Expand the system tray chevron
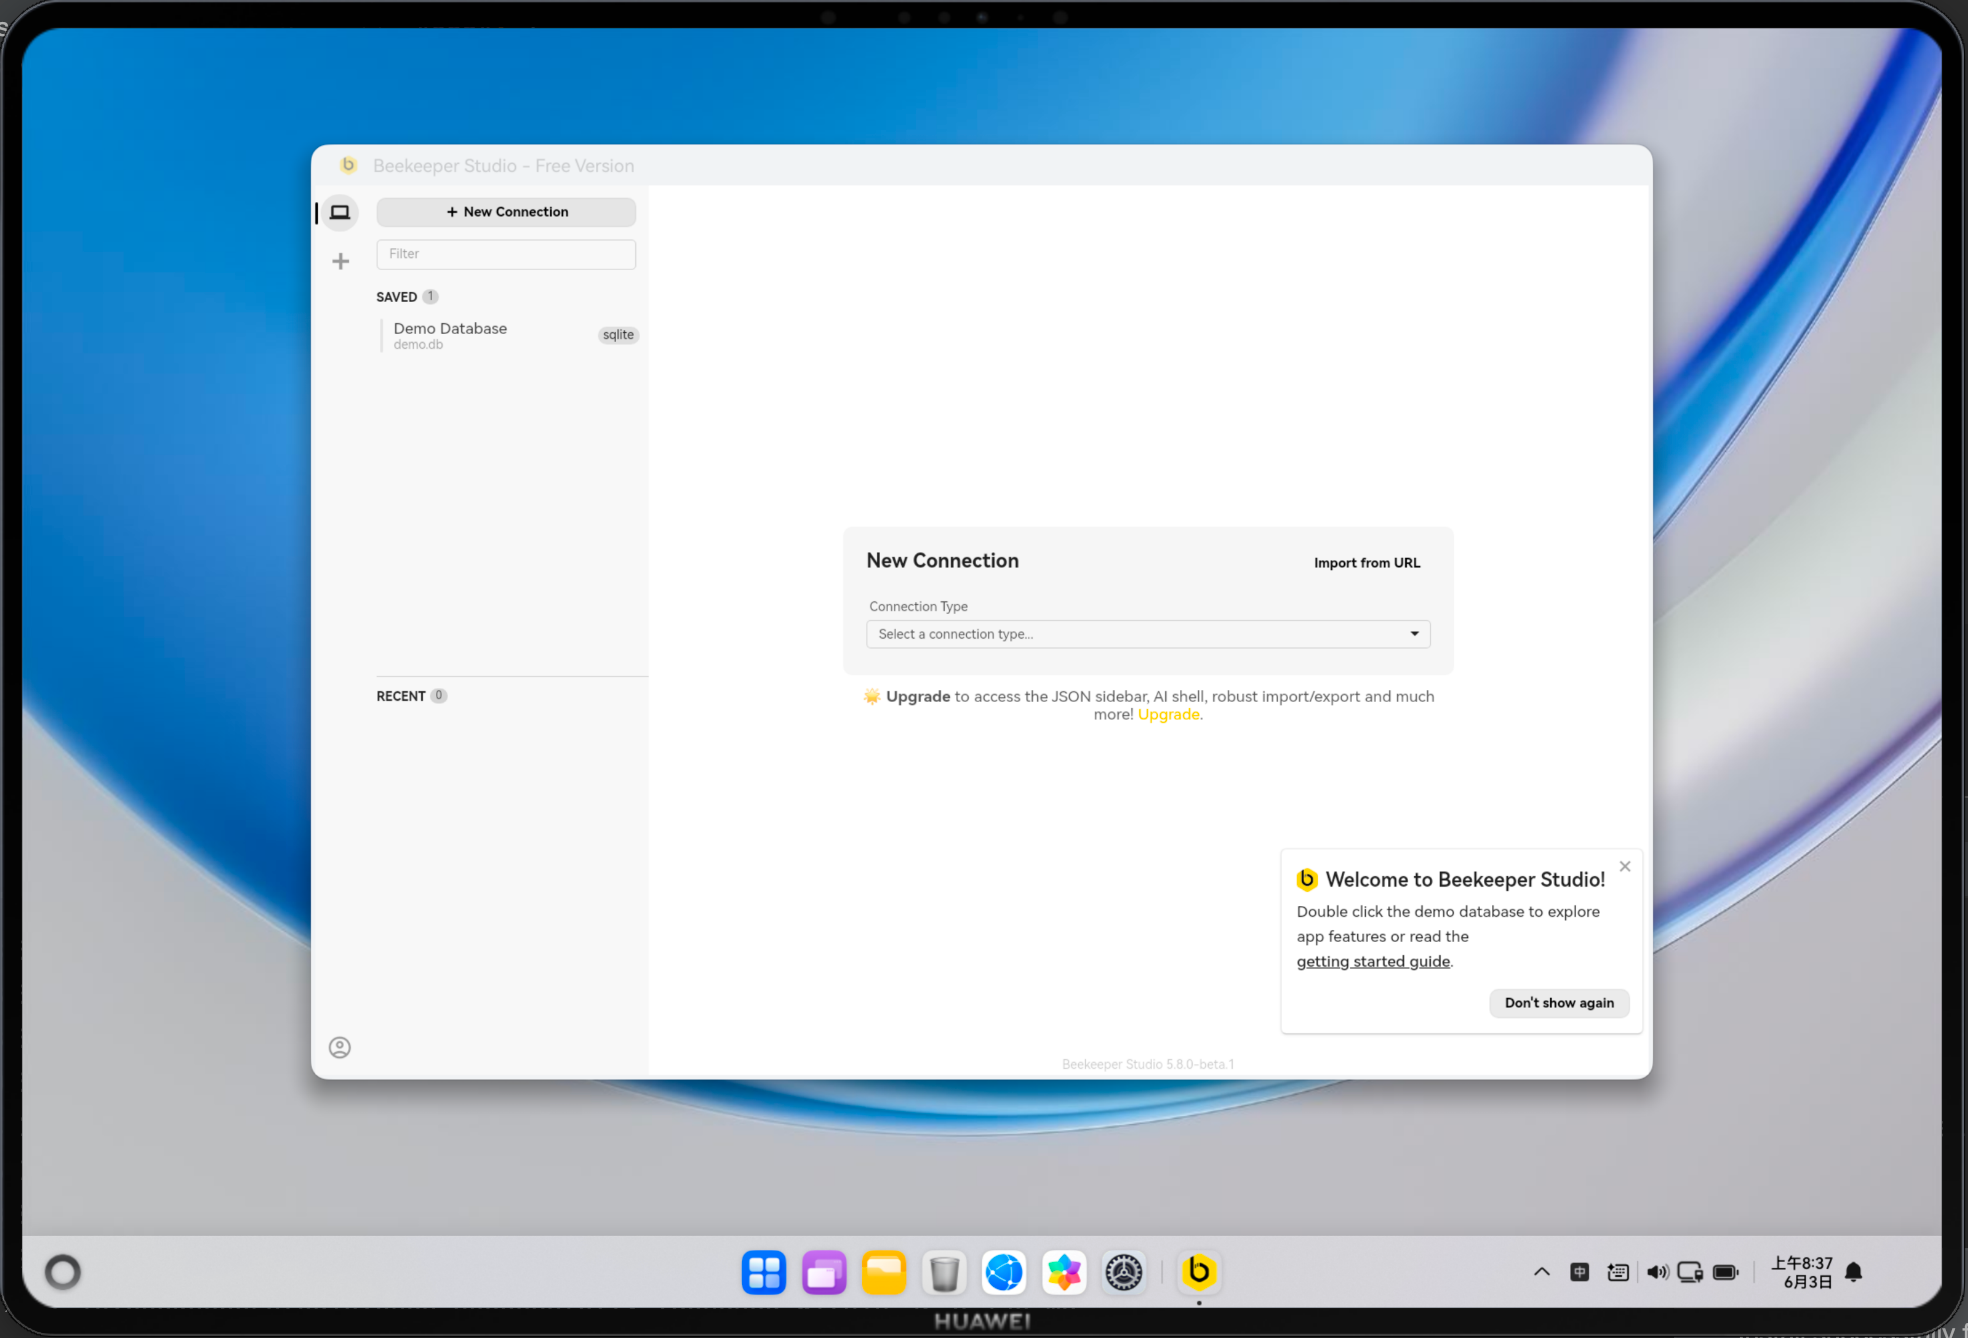Viewport: 1968px width, 1338px height. 1542,1272
